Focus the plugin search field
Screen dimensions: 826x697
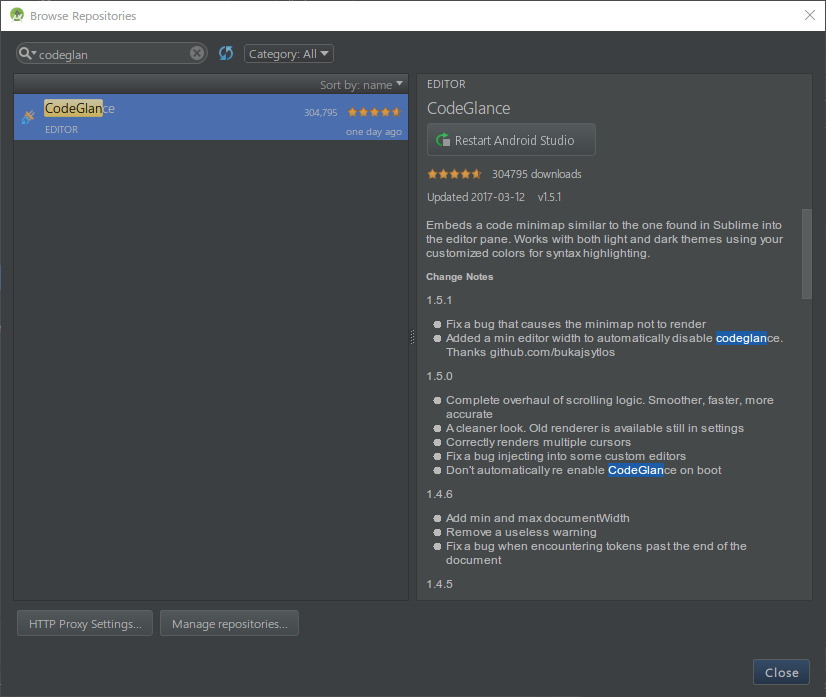tap(113, 54)
